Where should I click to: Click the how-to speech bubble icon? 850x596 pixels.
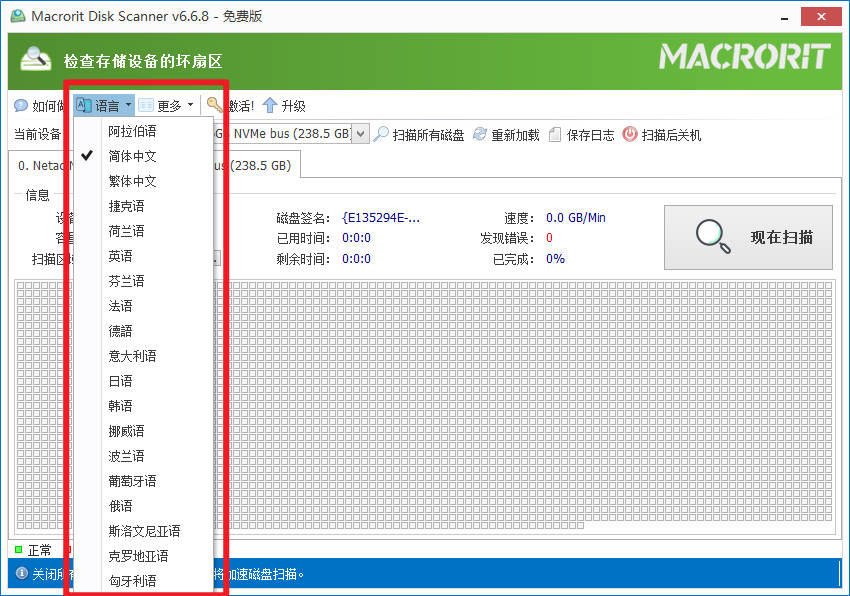point(21,105)
